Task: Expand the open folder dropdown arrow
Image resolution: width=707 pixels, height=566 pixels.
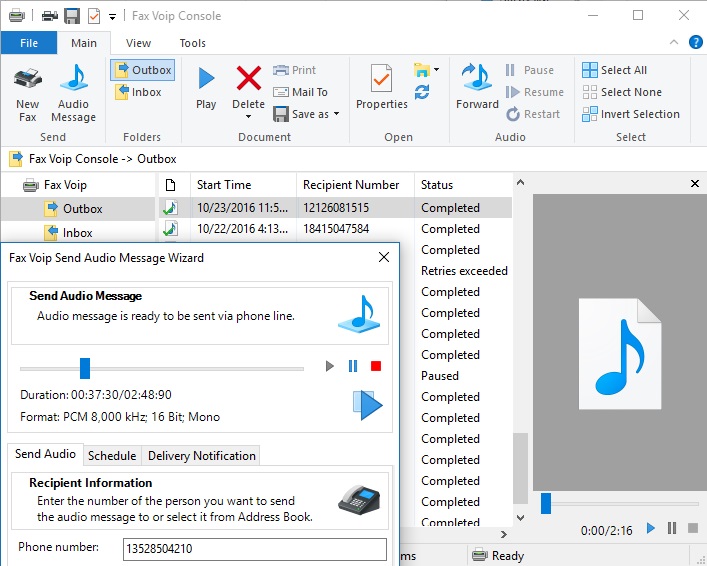Action: tap(436, 70)
